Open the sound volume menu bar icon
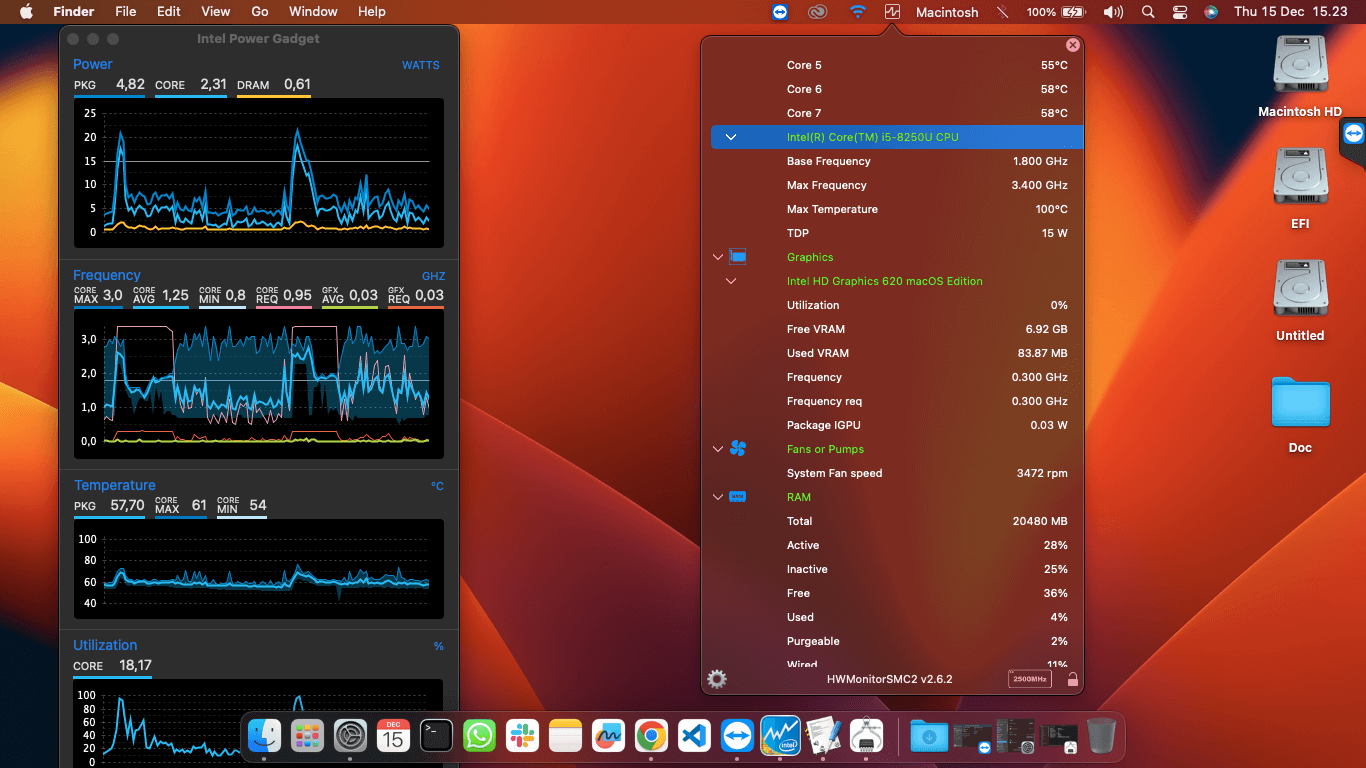Screen dimensions: 1366x768 coord(1113,12)
